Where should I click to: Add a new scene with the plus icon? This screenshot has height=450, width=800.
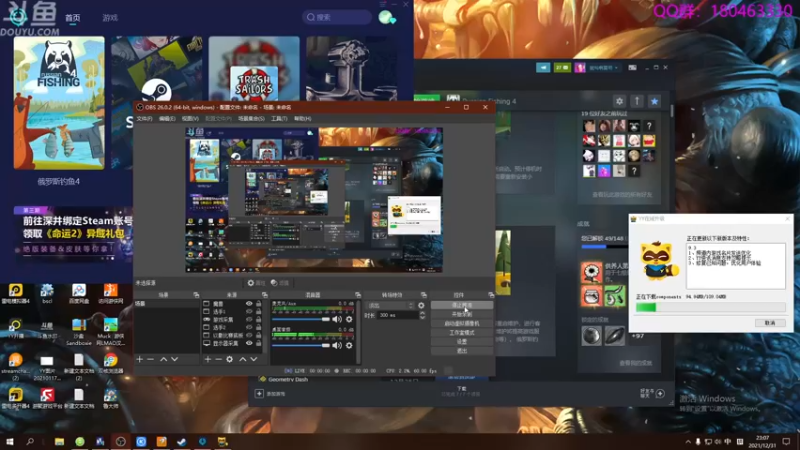(x=139, y=359)
